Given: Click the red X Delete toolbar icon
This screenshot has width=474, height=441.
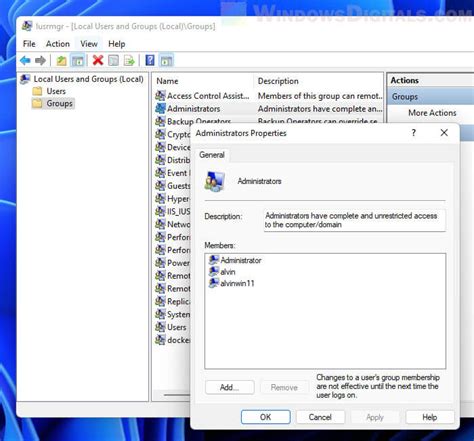Looking at the screenshot, I should 98,60.
